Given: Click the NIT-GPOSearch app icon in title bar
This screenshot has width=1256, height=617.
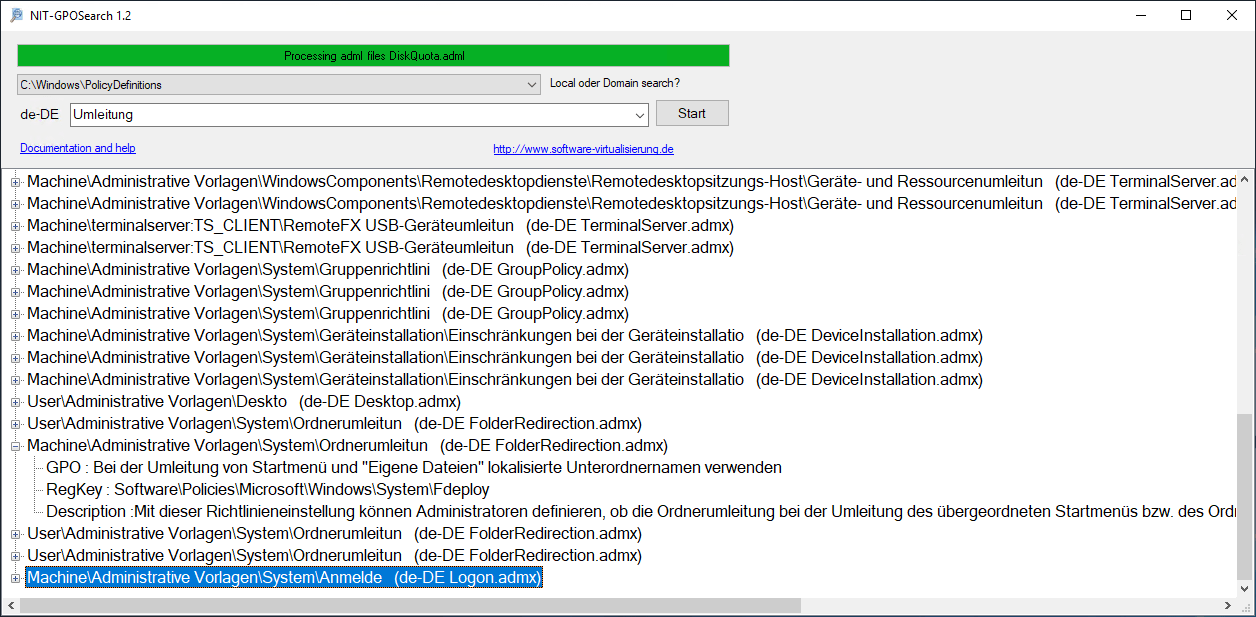Looking at the screenshot, I should pyautogui.click(x=16, y=15).
